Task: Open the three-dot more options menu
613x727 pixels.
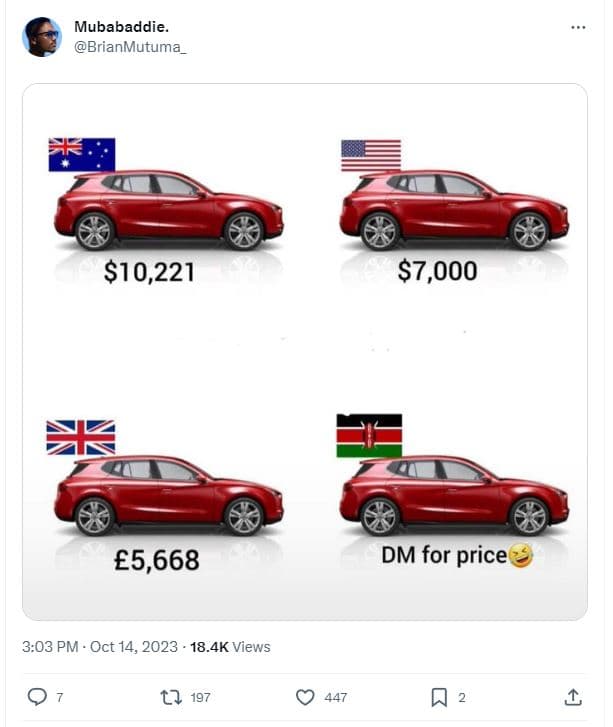Action: pos(578,27)
